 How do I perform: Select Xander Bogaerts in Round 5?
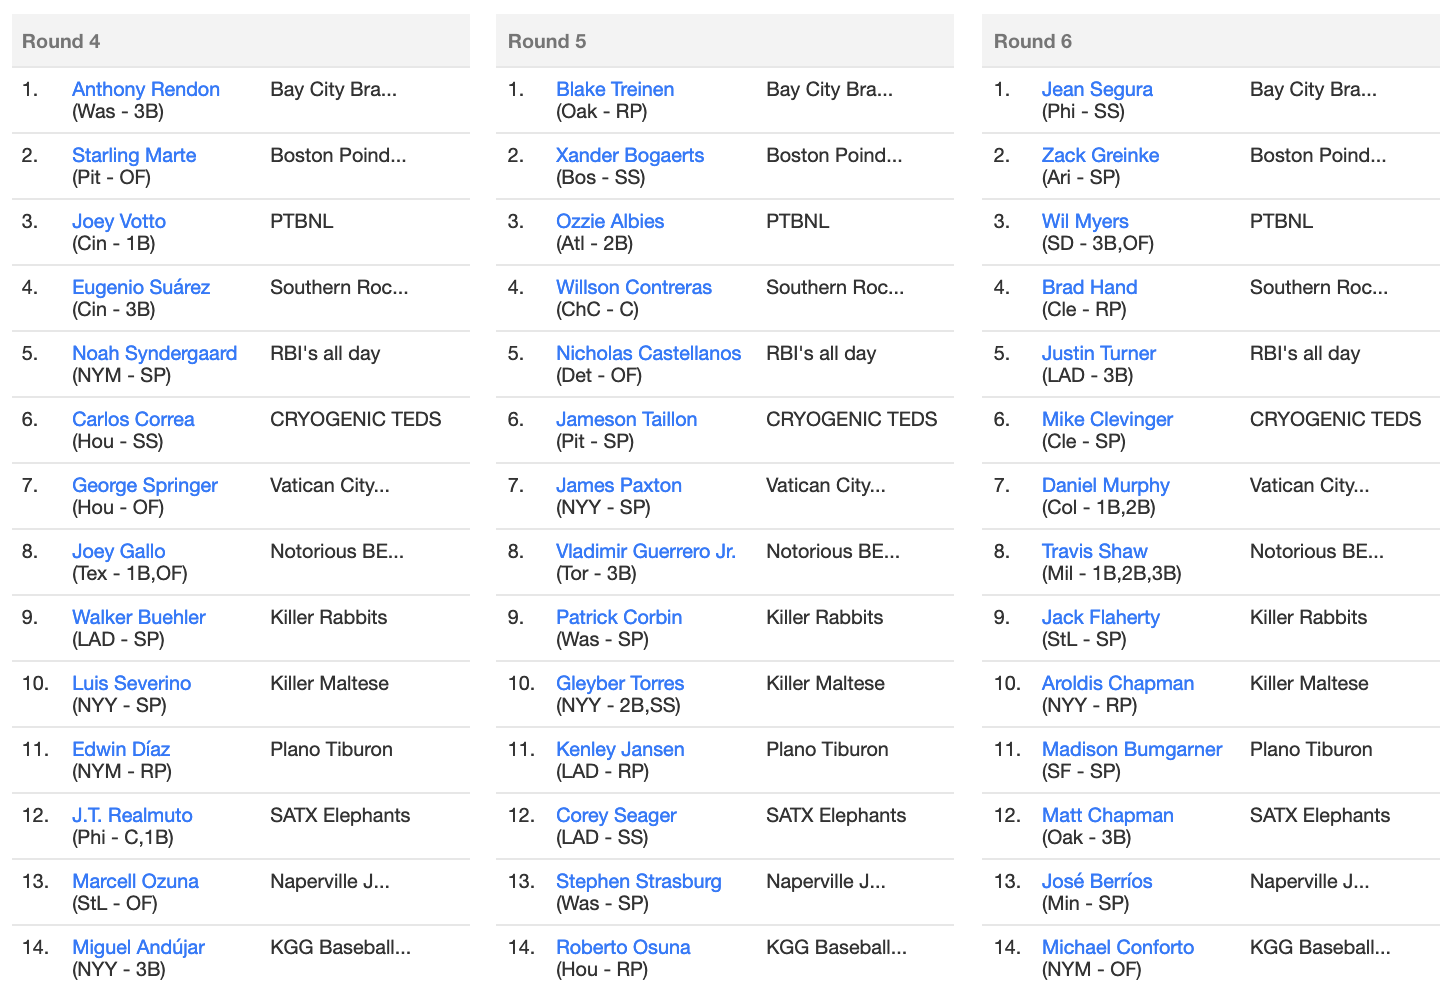(x=630, y=155)
